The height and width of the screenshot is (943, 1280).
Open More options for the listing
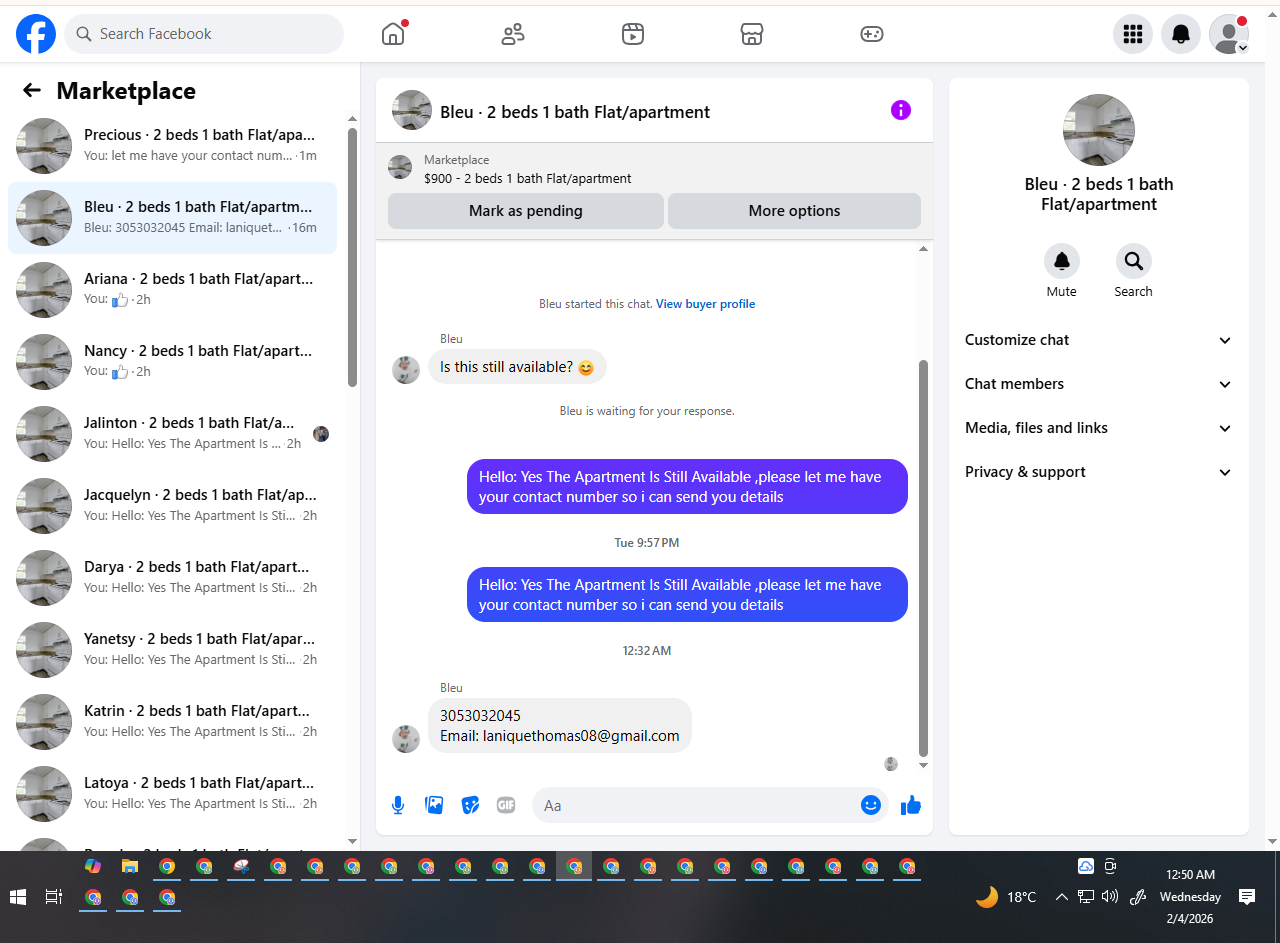794,211
